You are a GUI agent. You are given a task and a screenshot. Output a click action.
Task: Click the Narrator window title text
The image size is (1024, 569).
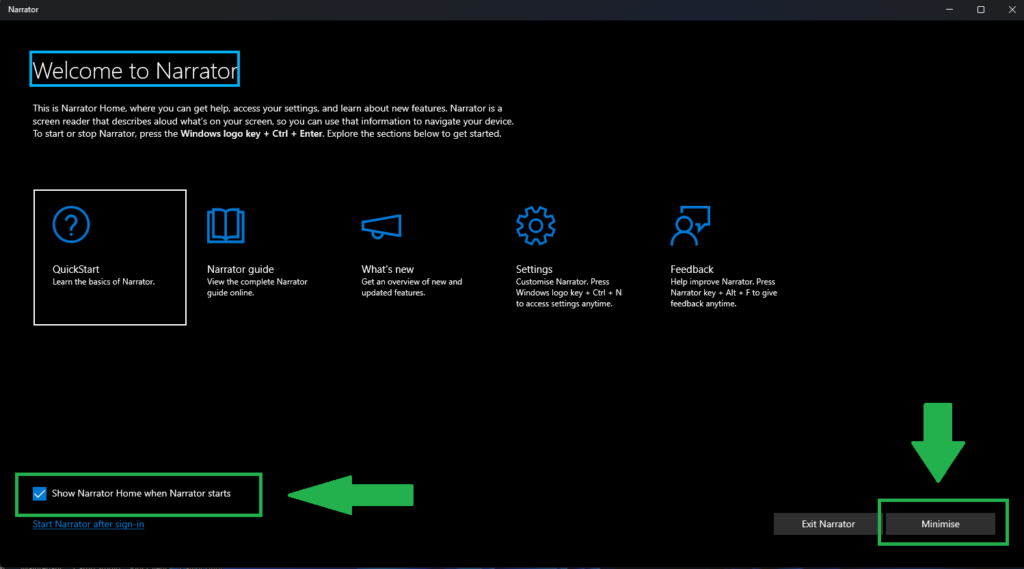tap(24, 10)
